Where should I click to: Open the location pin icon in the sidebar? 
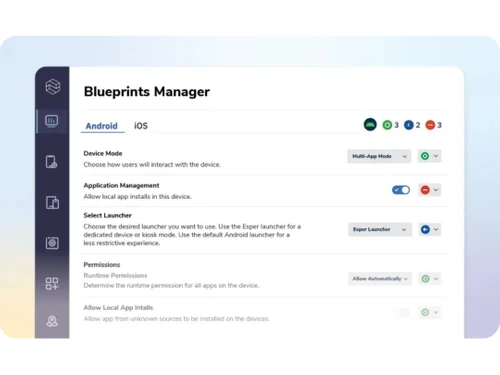click(x=52, y=321)
